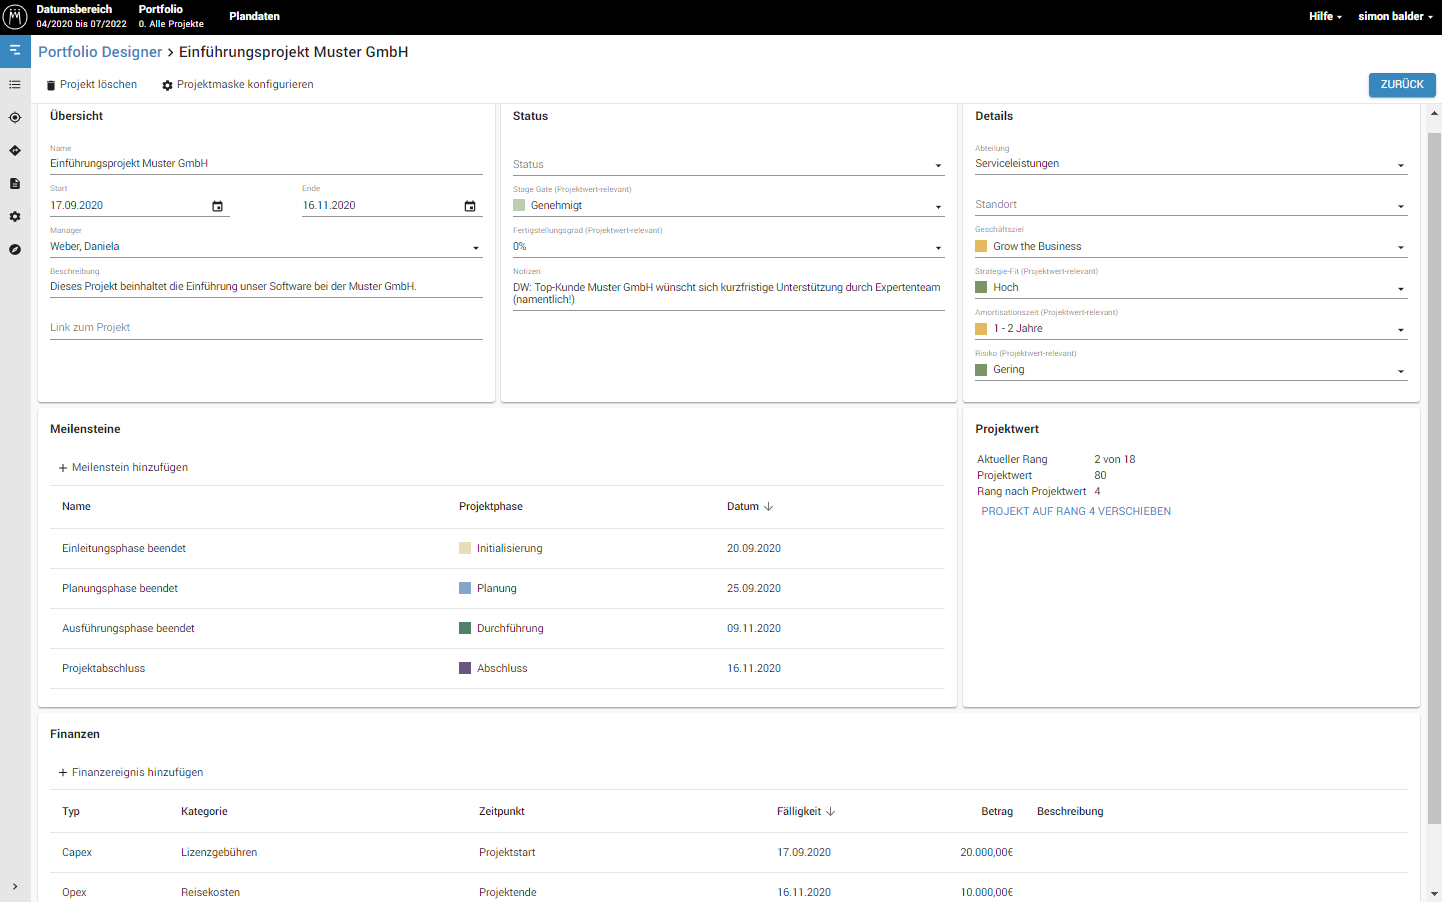Sort finances by the Fälligkeit column header

806,812
